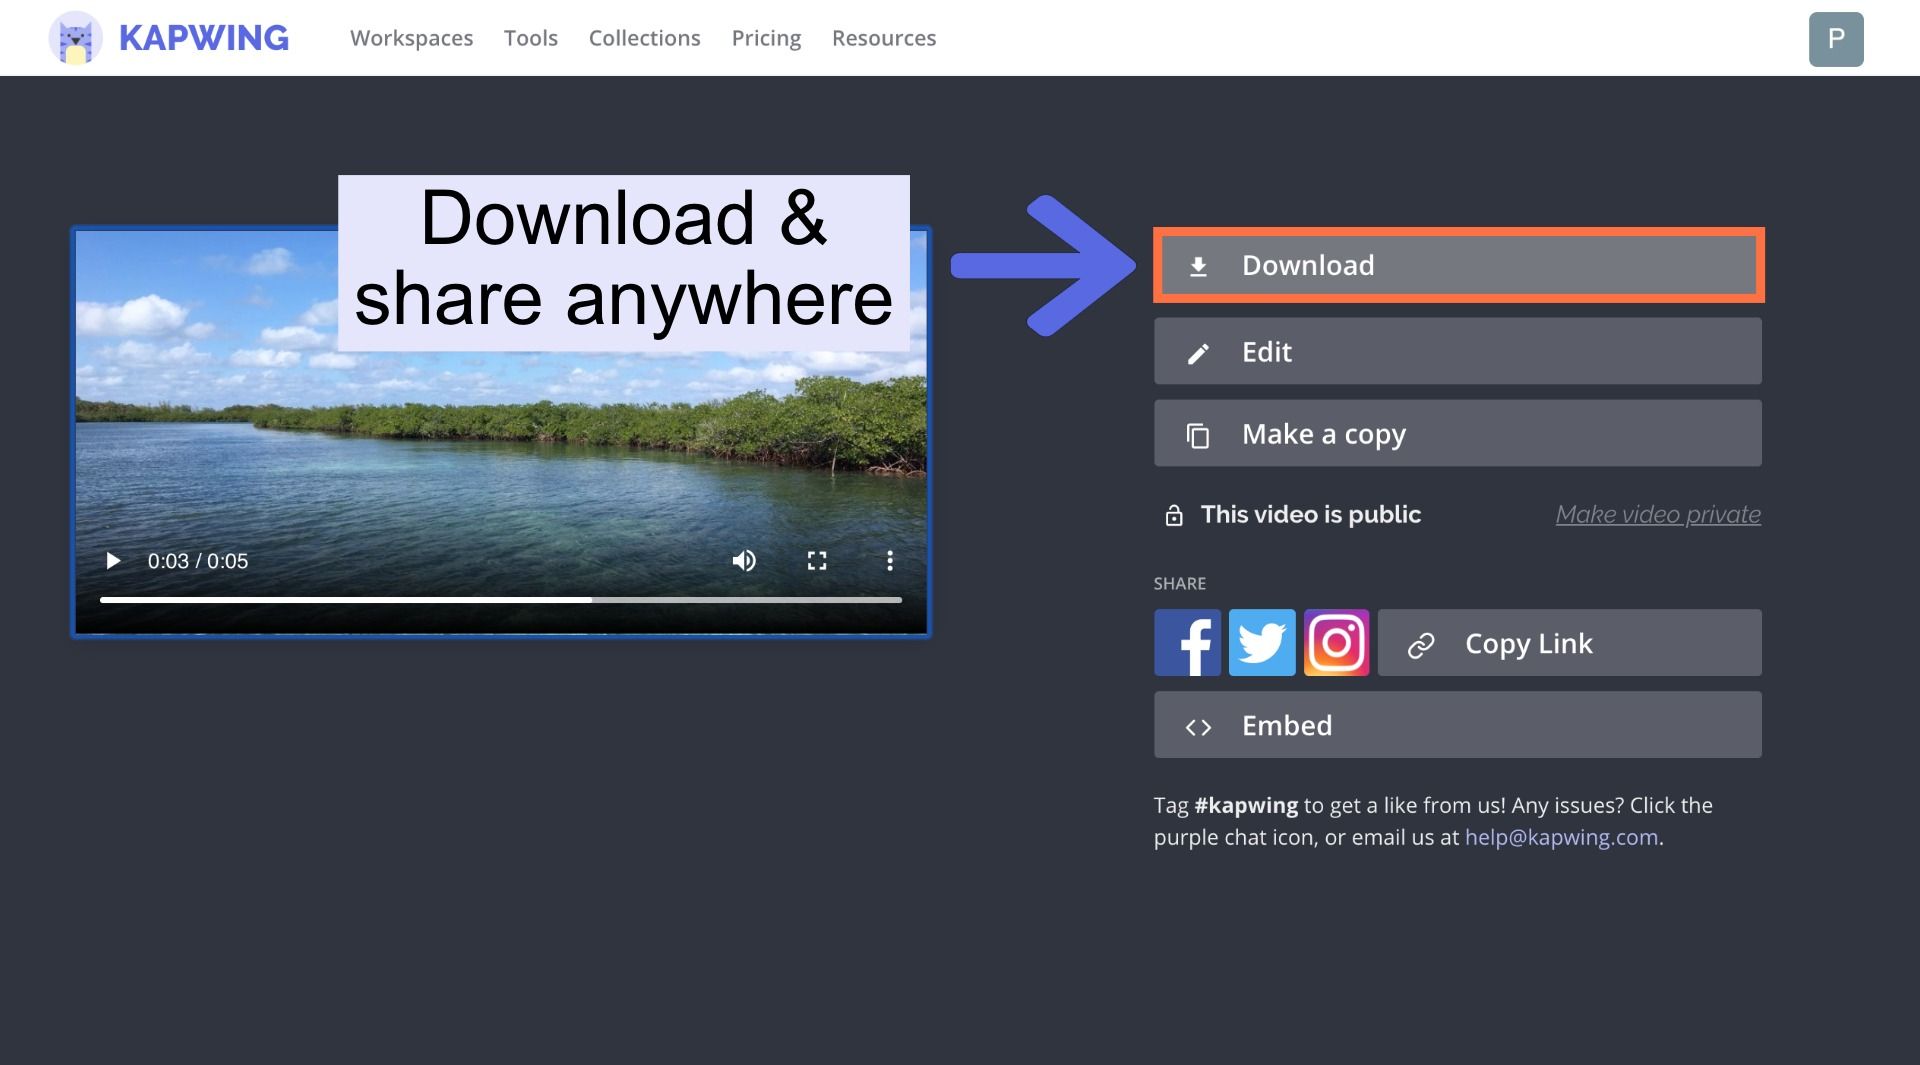Play the video preview
1920x1065 pixels.
[113, 561]
